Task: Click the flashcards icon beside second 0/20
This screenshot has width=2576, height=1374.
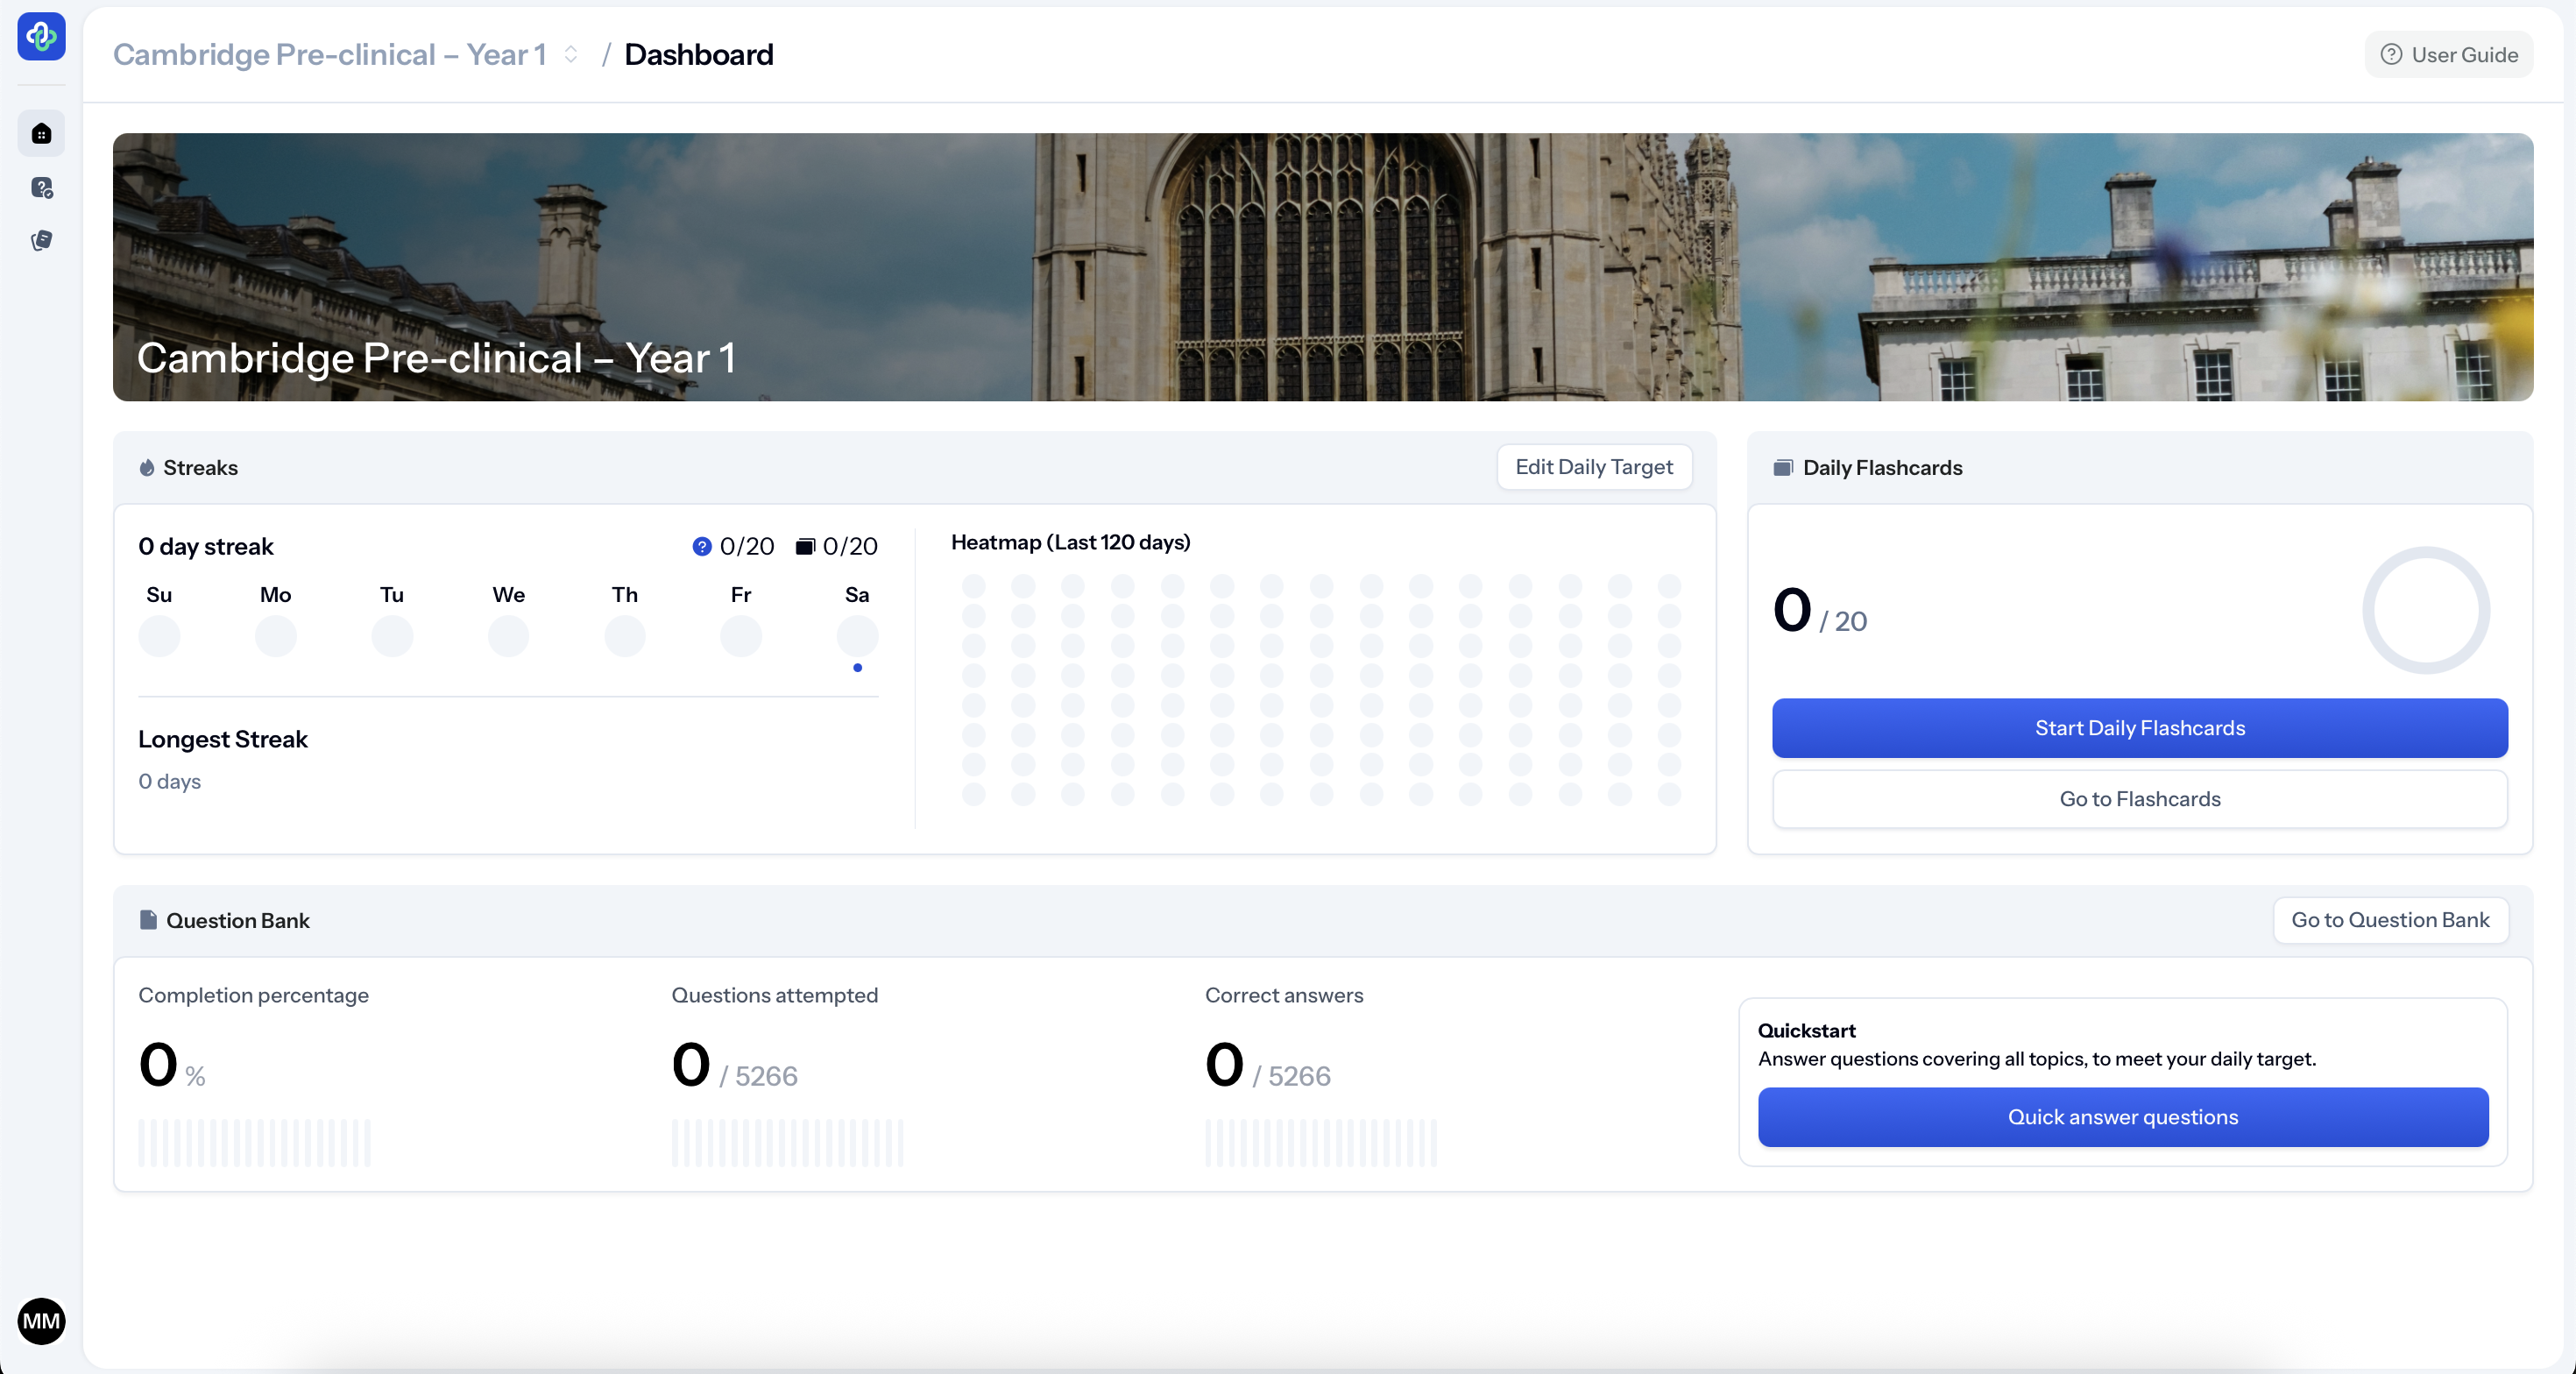Action: [x=805, y=546]
